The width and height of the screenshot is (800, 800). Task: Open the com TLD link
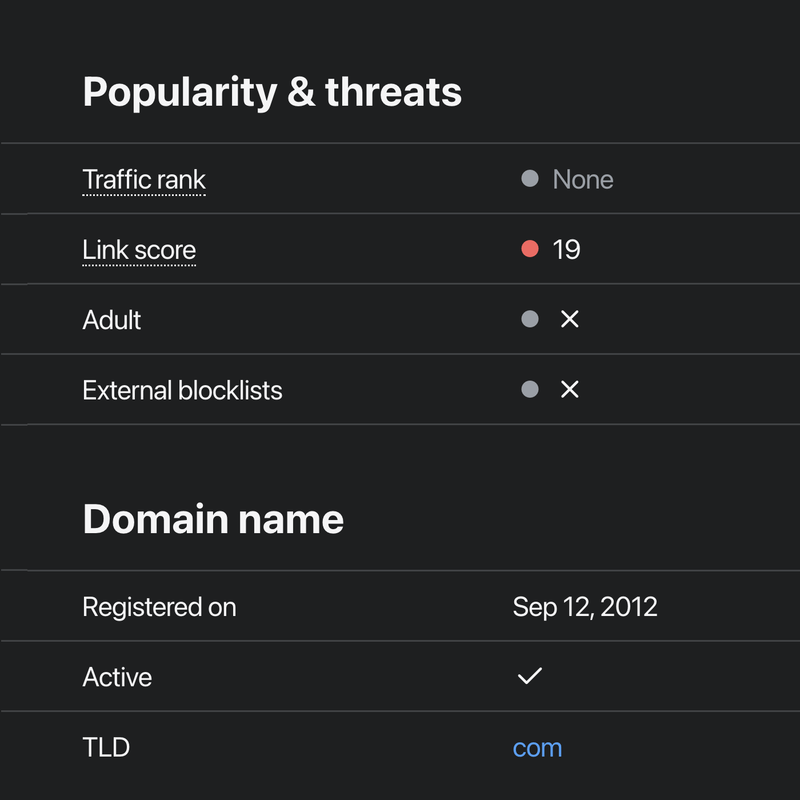[537, 748]
